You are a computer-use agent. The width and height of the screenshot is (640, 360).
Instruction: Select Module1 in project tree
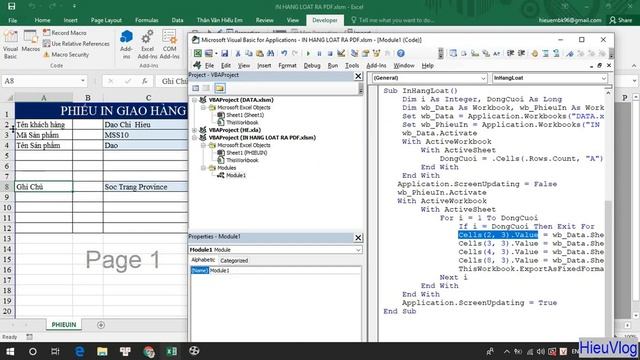click(236, 176)
